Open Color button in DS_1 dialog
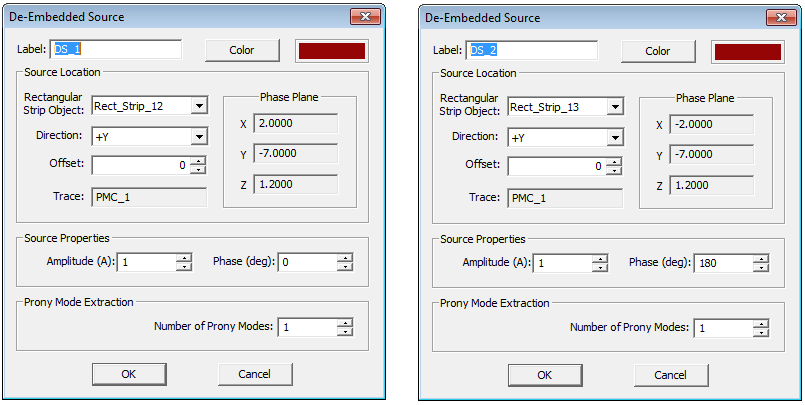This screenshot has height=405, width=805. click(242, 50)
